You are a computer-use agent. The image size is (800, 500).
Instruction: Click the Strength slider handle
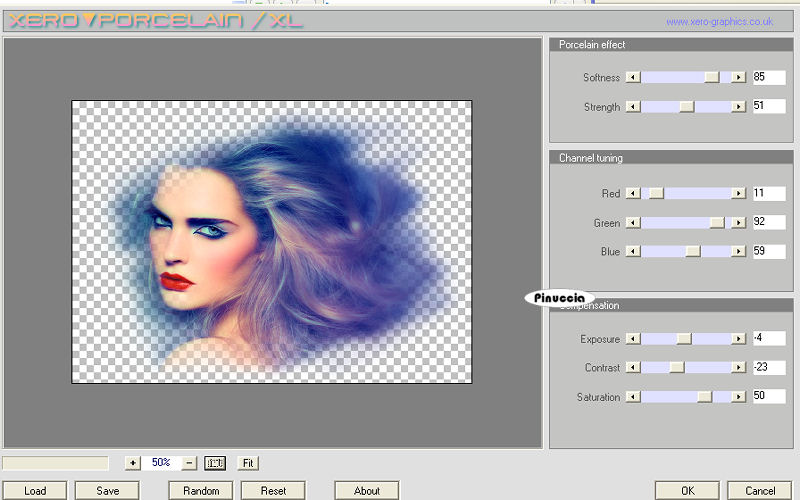[x=686, y=106]
